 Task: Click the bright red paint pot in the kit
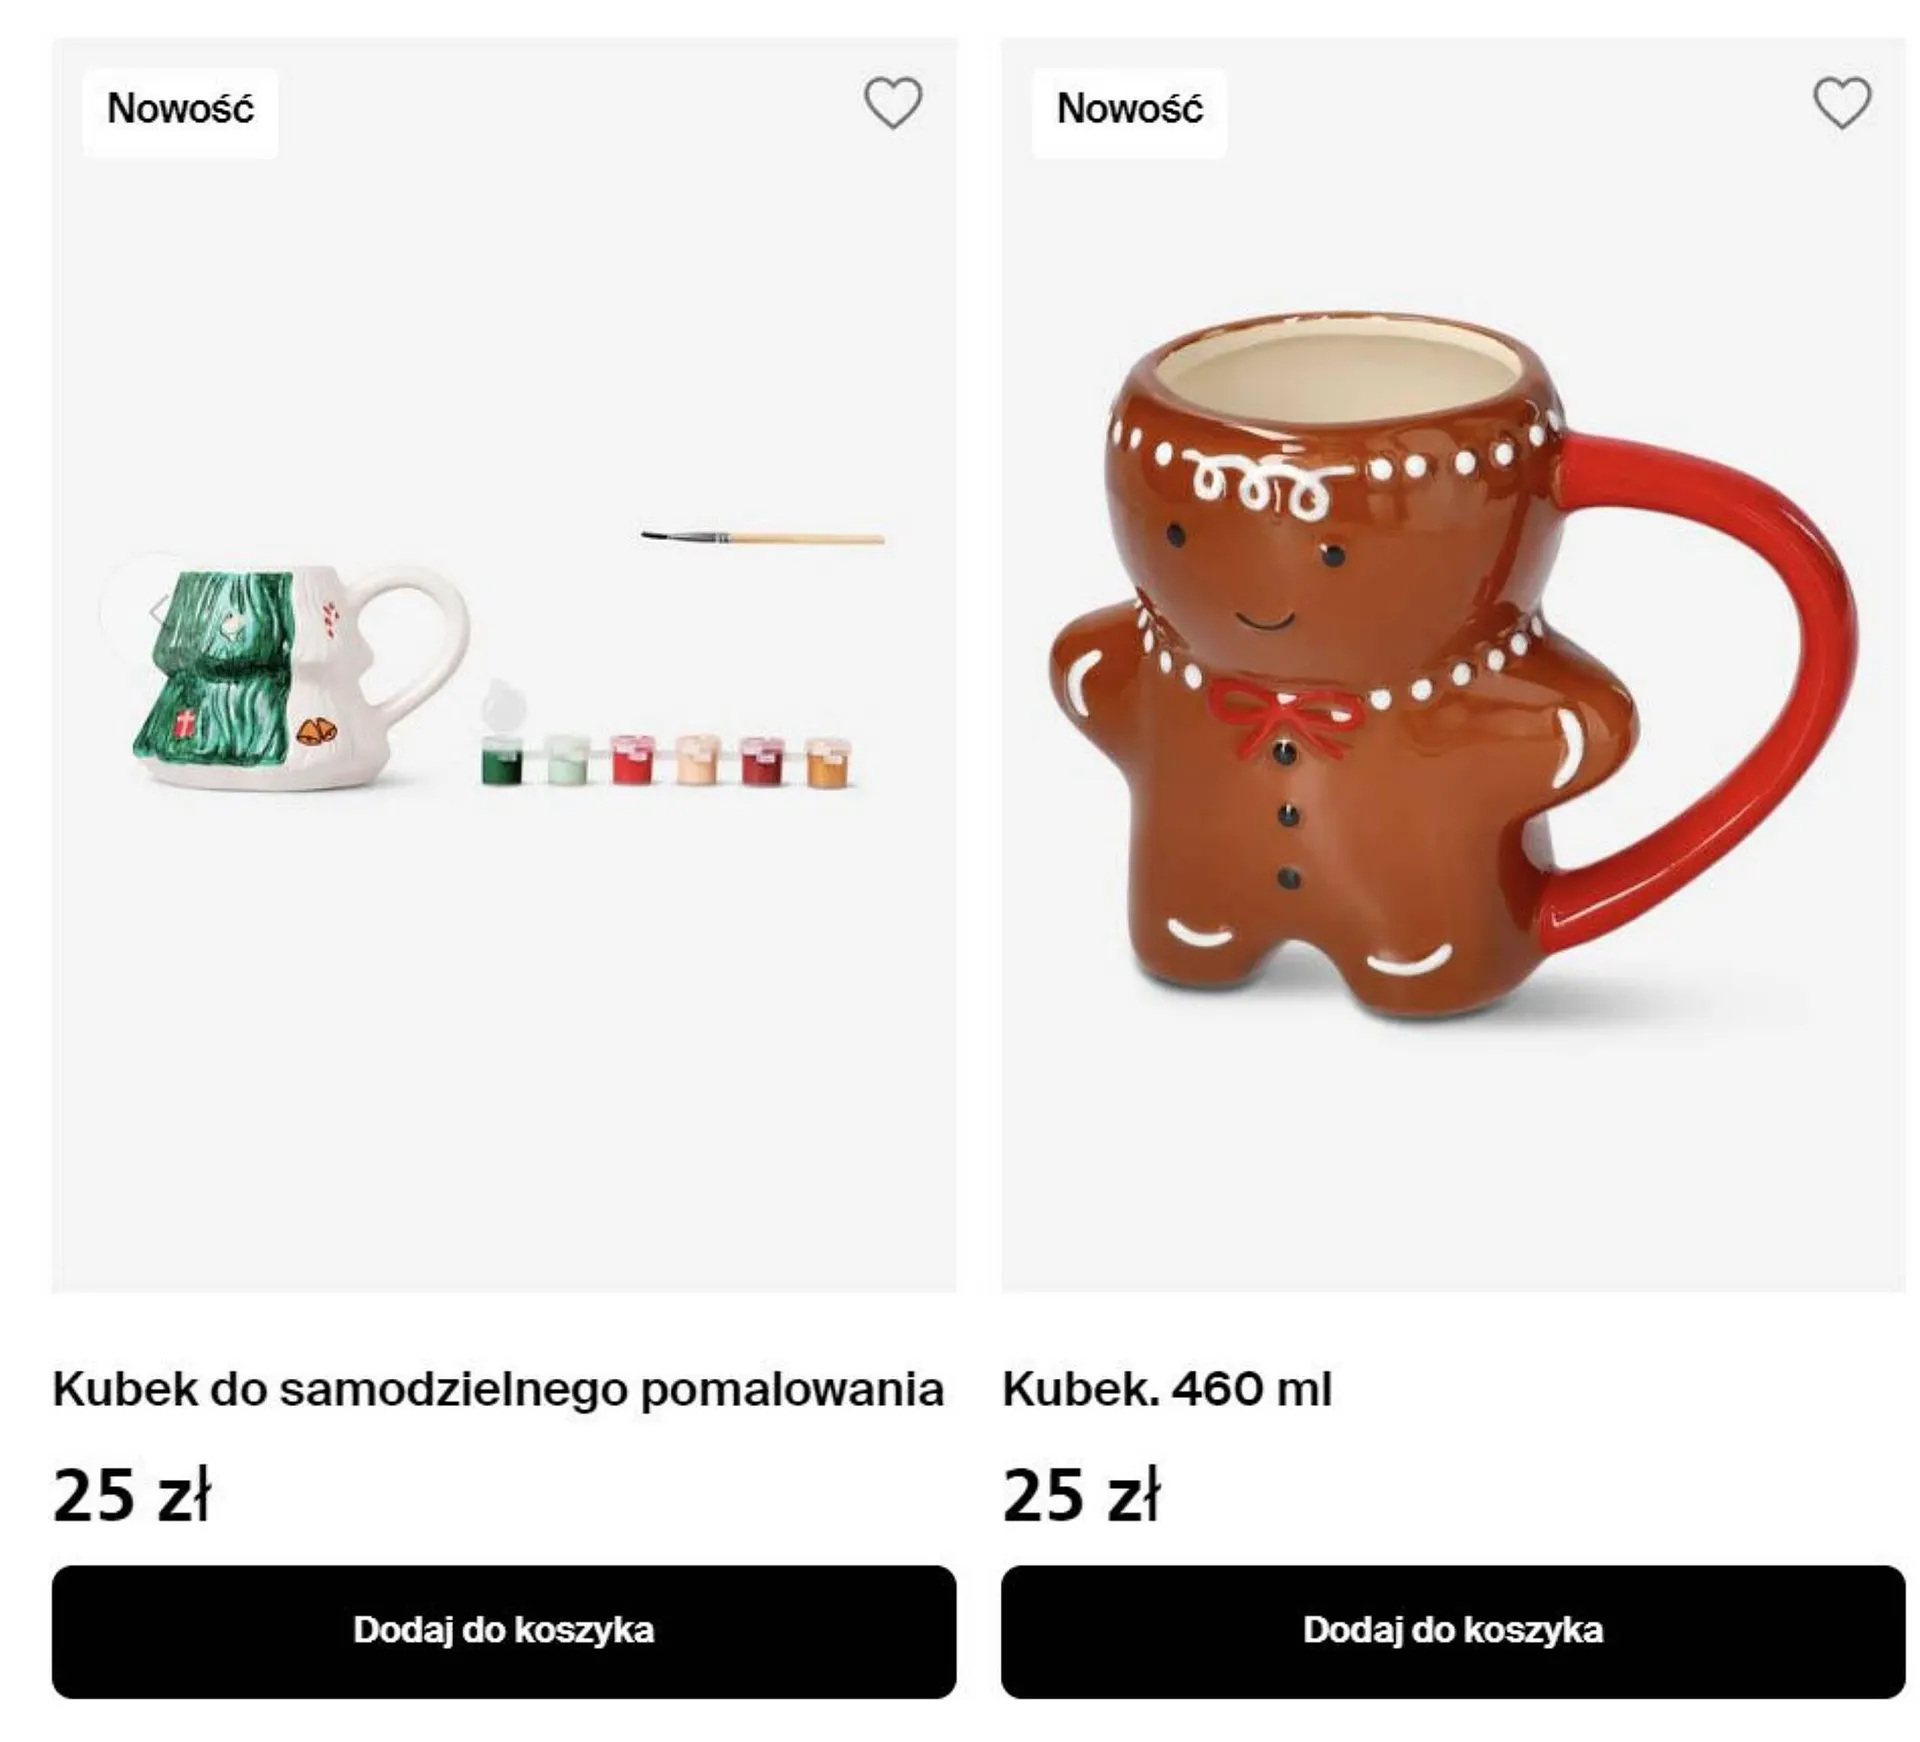pyautogui.click(x=632, y=762)
